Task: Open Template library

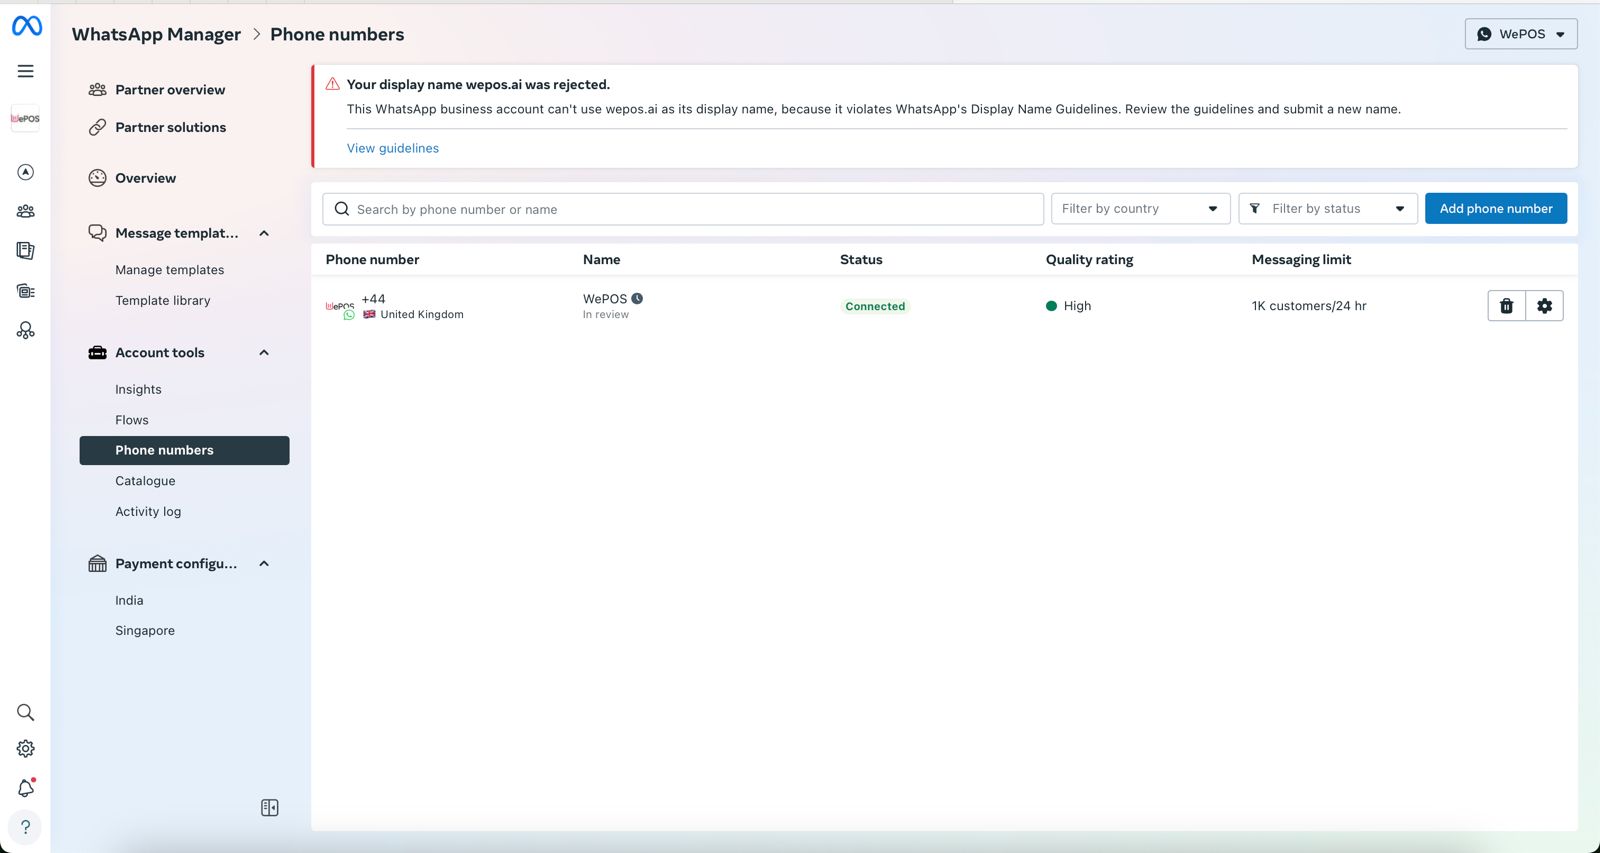Action: (x=163, y=300)
